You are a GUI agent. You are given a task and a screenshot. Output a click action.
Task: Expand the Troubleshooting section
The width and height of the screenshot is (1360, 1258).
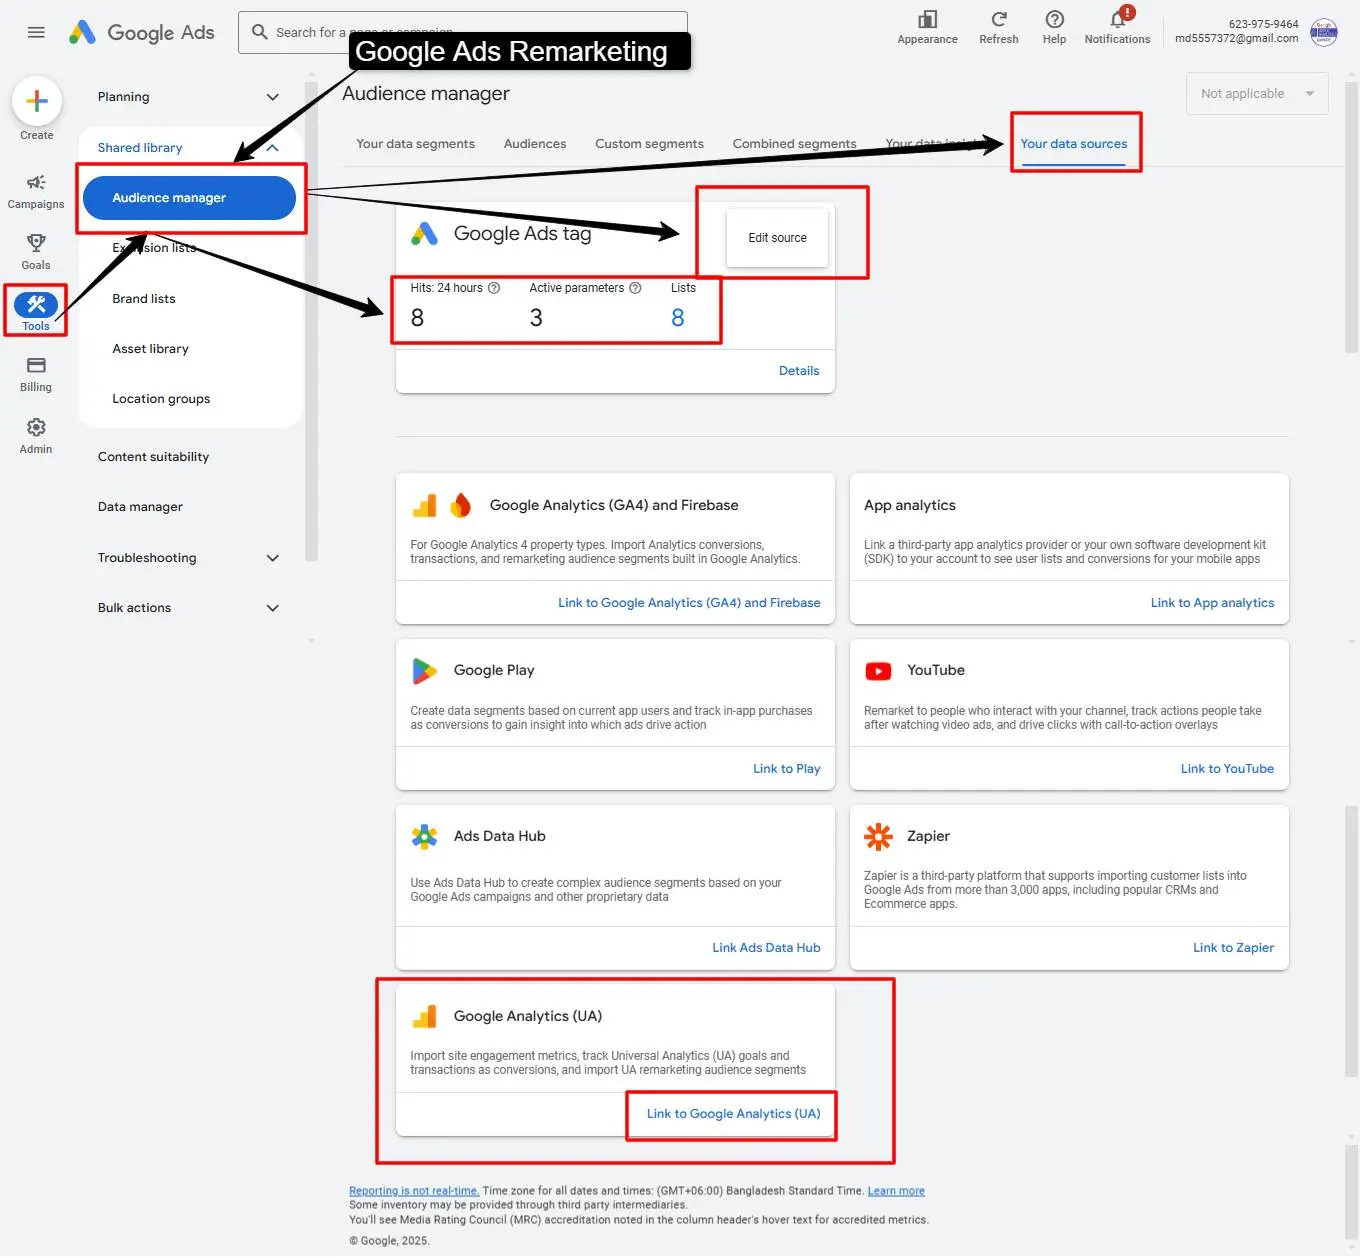pyautogui.click(x=272, y=558)
